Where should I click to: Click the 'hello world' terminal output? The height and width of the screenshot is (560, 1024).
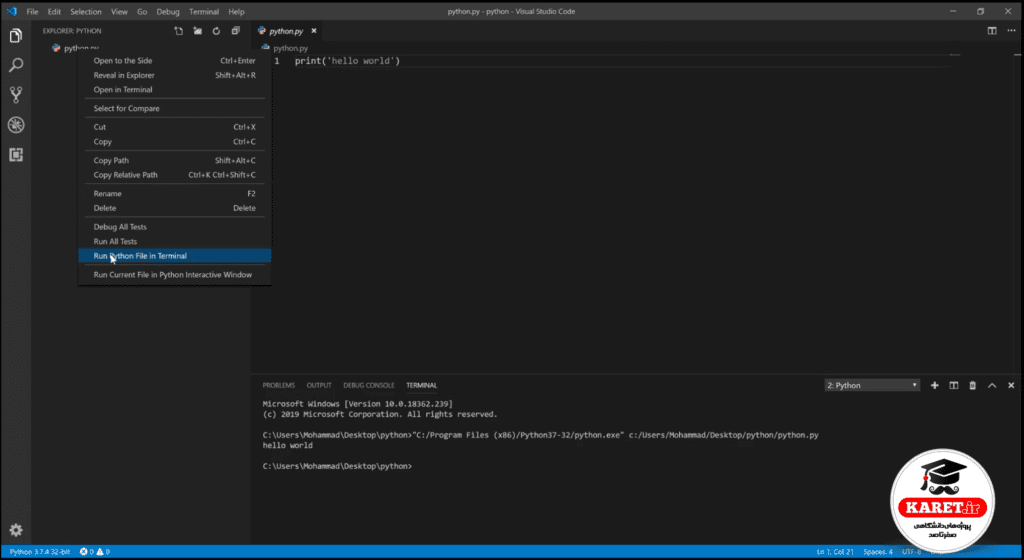[x=287, y=445]
